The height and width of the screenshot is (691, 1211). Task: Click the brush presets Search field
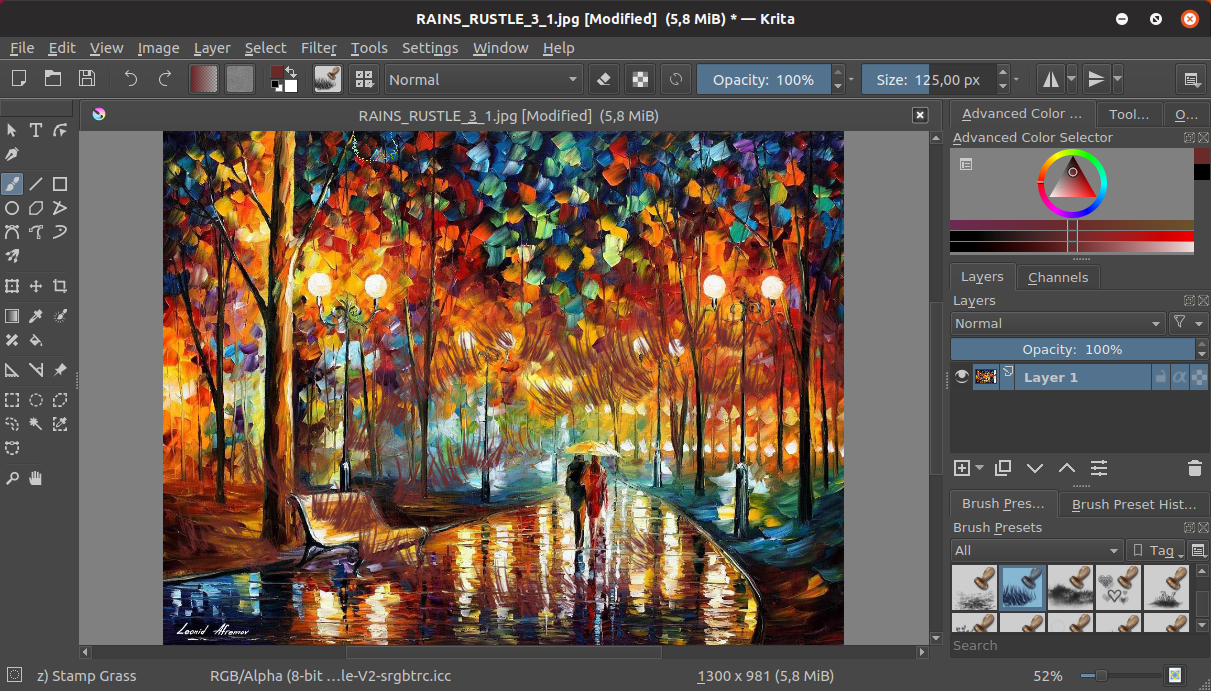1065,645
